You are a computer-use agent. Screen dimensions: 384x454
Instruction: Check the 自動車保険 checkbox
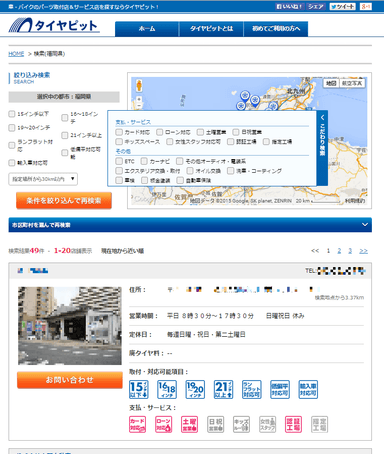point(180,180)
